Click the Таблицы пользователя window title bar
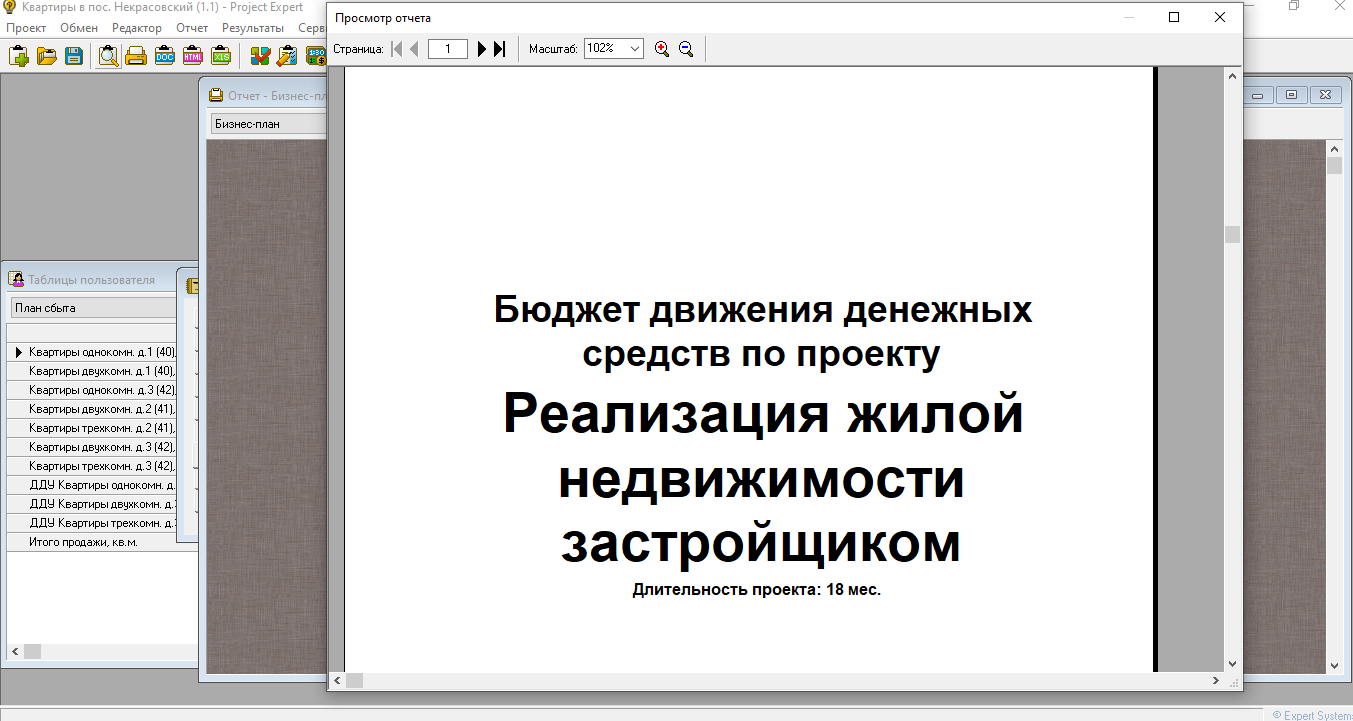Screen dimensions: 1353x721 [x=90, y=280]
